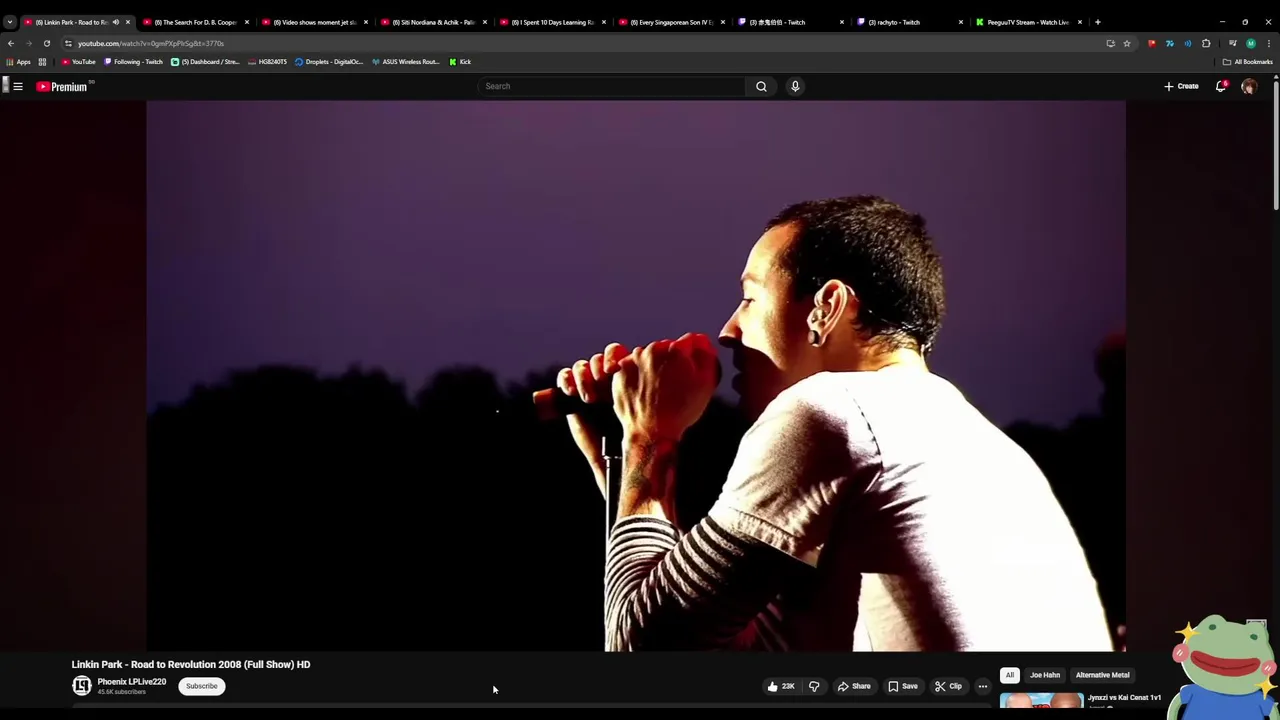Click in the YouTube search field
This screenshot has width=1280, height=720.
612,86
